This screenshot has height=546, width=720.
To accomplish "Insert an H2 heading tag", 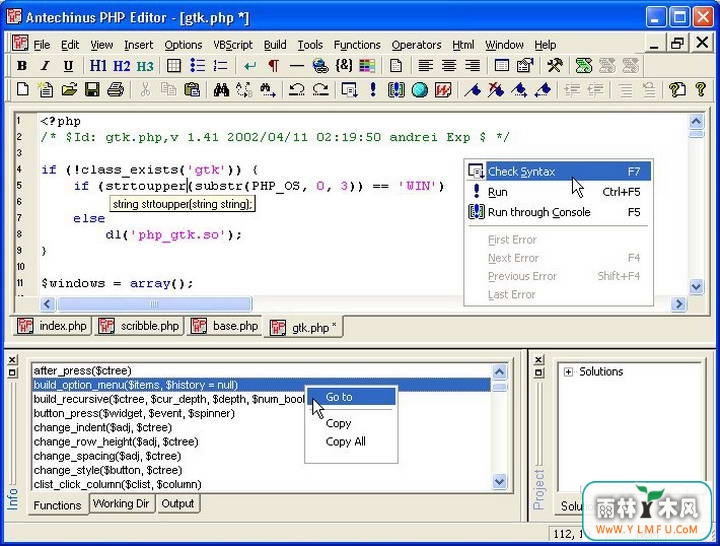I will point(122,66).
